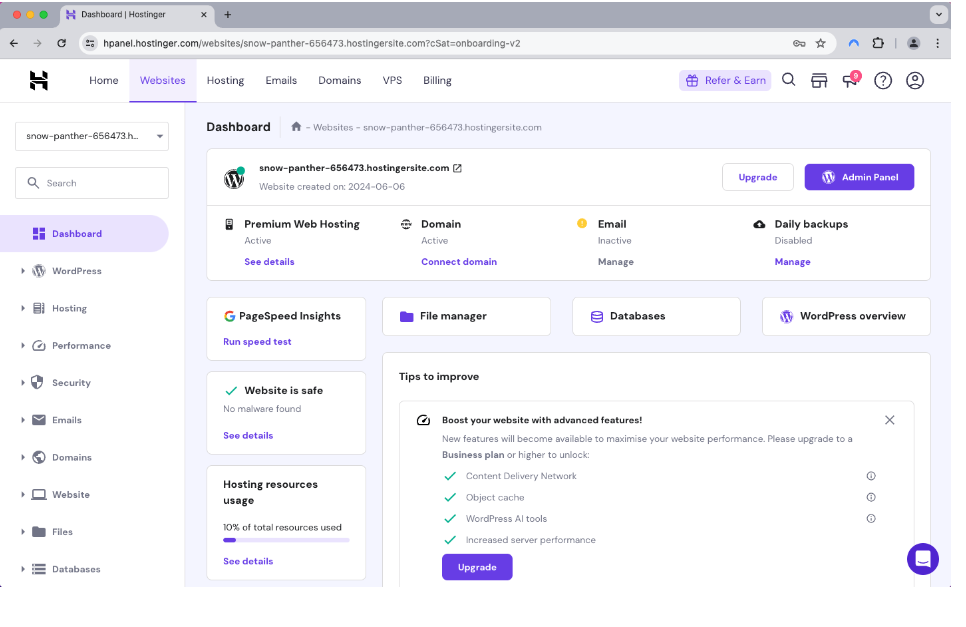Image resolution: width=966 pixels, height=627 pixels.
Task: Dismiss the Boost your website tip
Action: pos(890,420)
